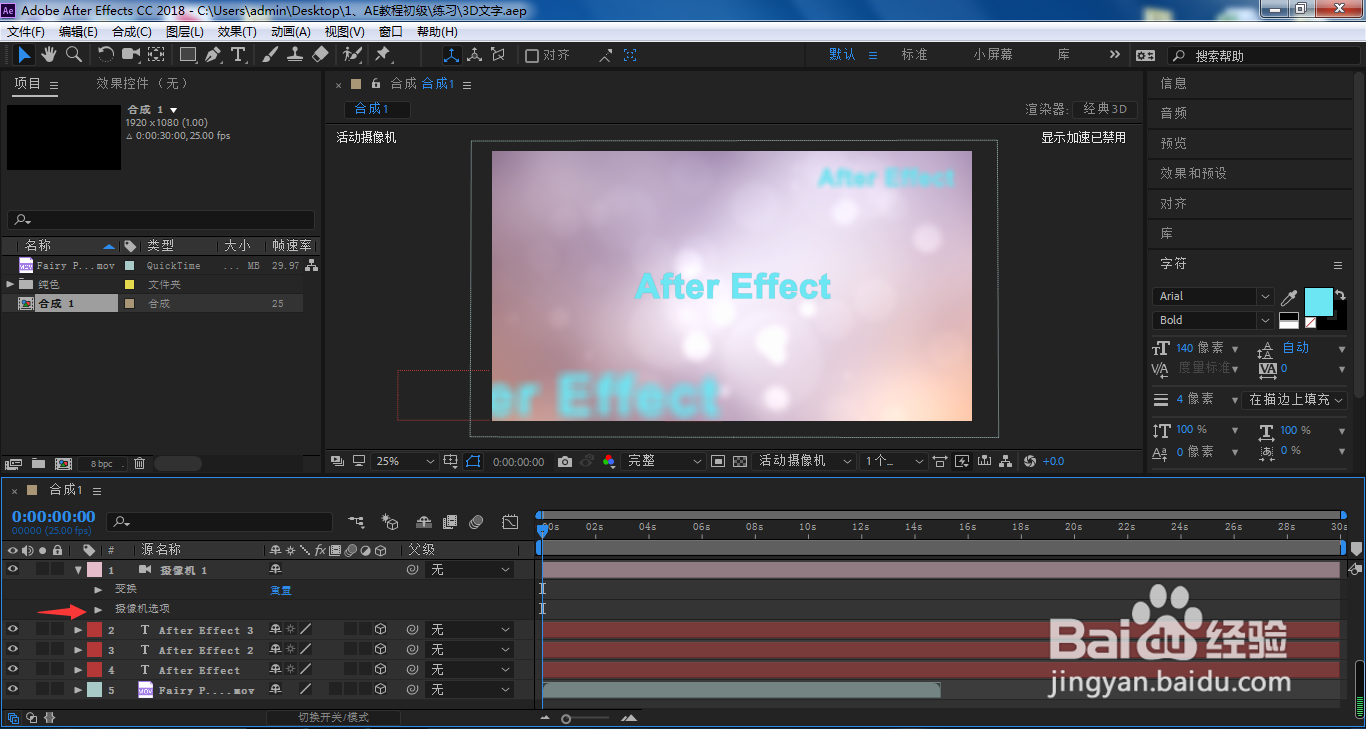Click the 切换开关/模式 button
Viewport: 1366px width, 729px height.
[333, 717]
